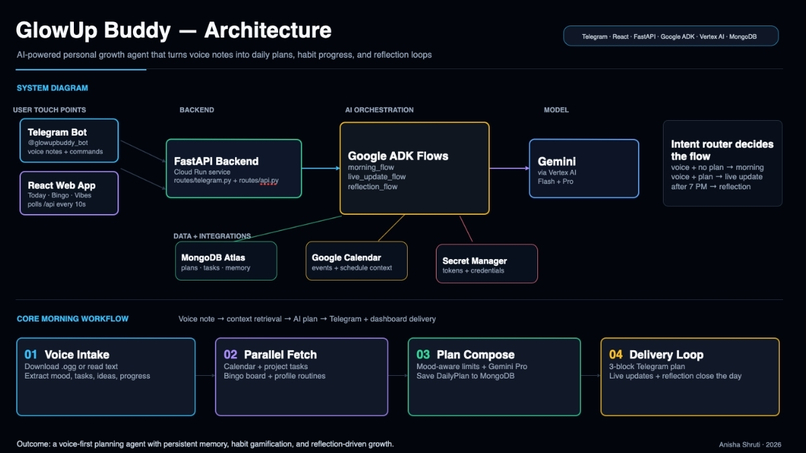Select the 02 Parallel Fetch step
Viewport: 806px width, 453px height.
pos(302,376)
